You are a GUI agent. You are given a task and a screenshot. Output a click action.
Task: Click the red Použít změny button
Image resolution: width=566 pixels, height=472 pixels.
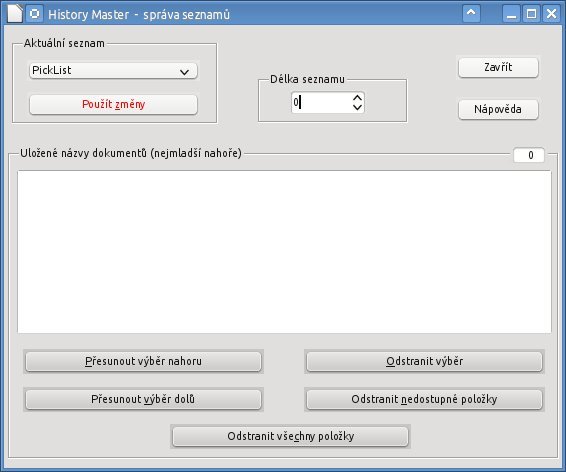tap(113, 105)
